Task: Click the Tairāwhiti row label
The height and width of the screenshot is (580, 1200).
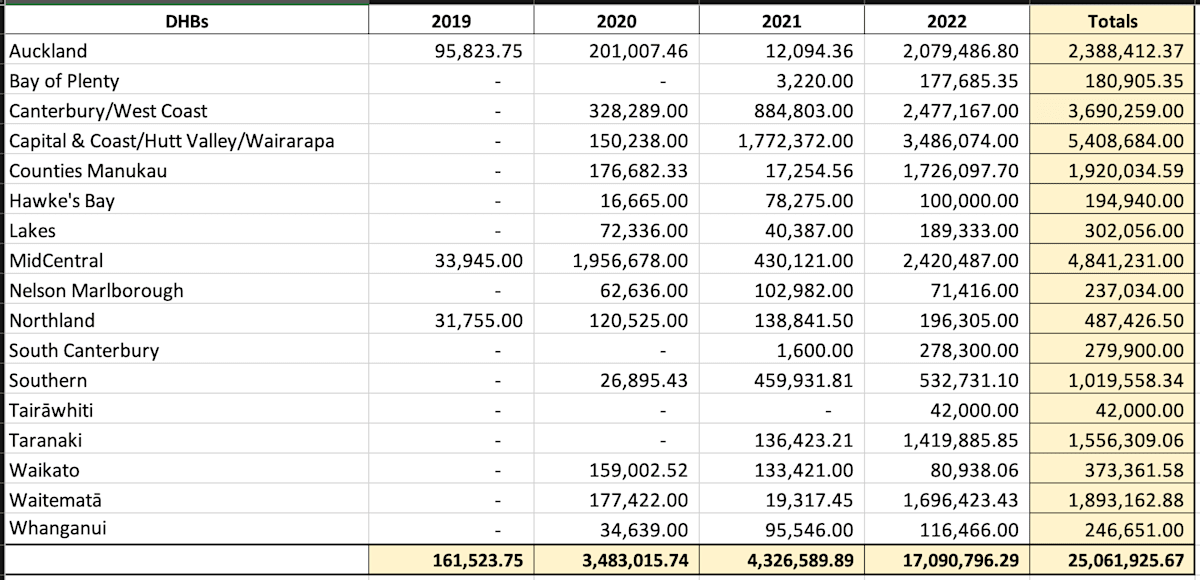Action: tap(52, 411)
